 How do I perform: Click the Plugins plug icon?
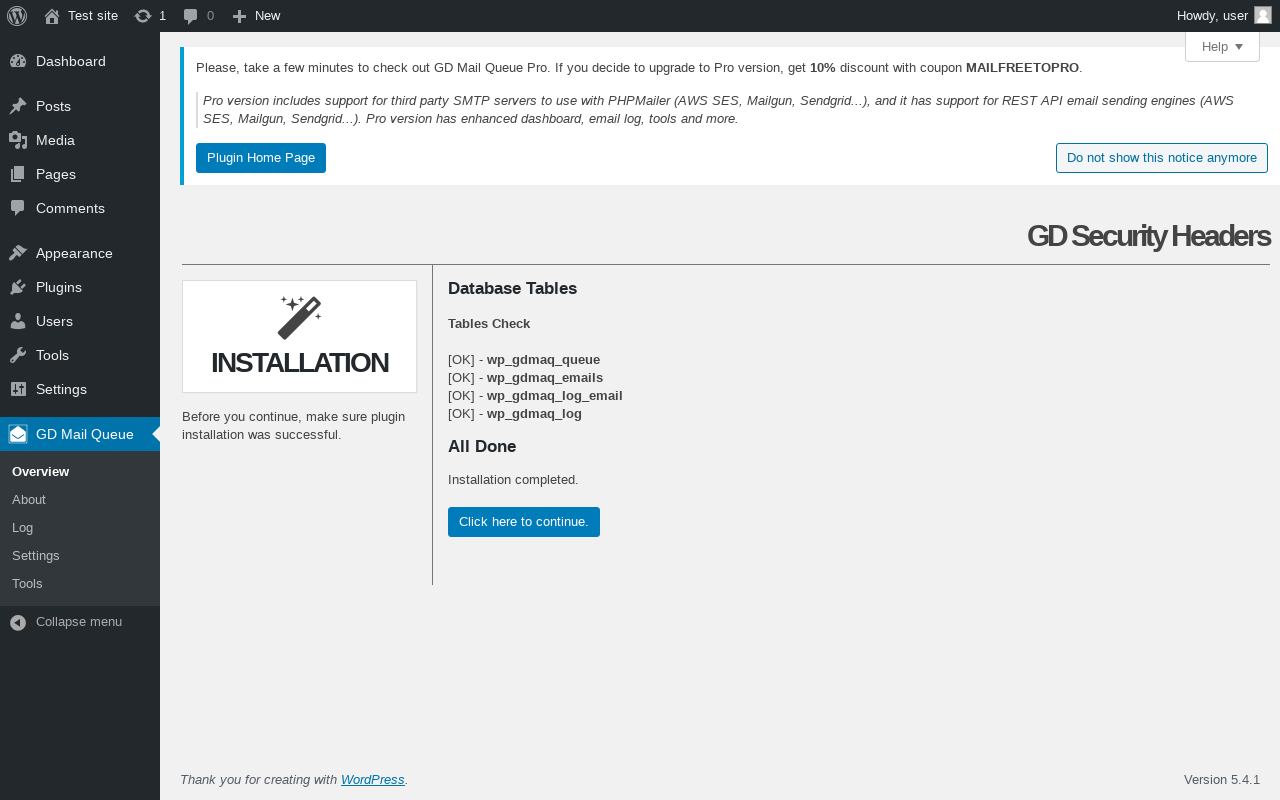(18, 287)
